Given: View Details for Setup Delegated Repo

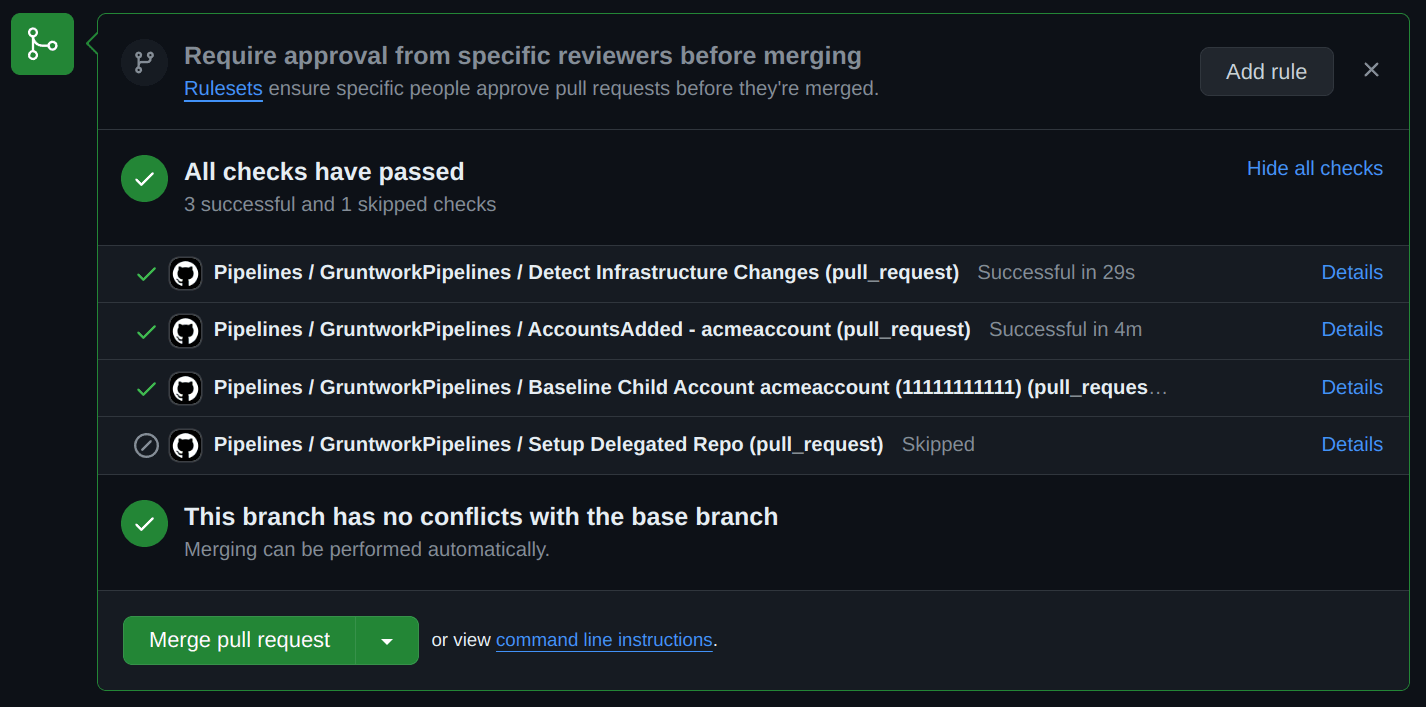Looking at the screenshot, I should pyautogui.click(x=1352, y=444).
